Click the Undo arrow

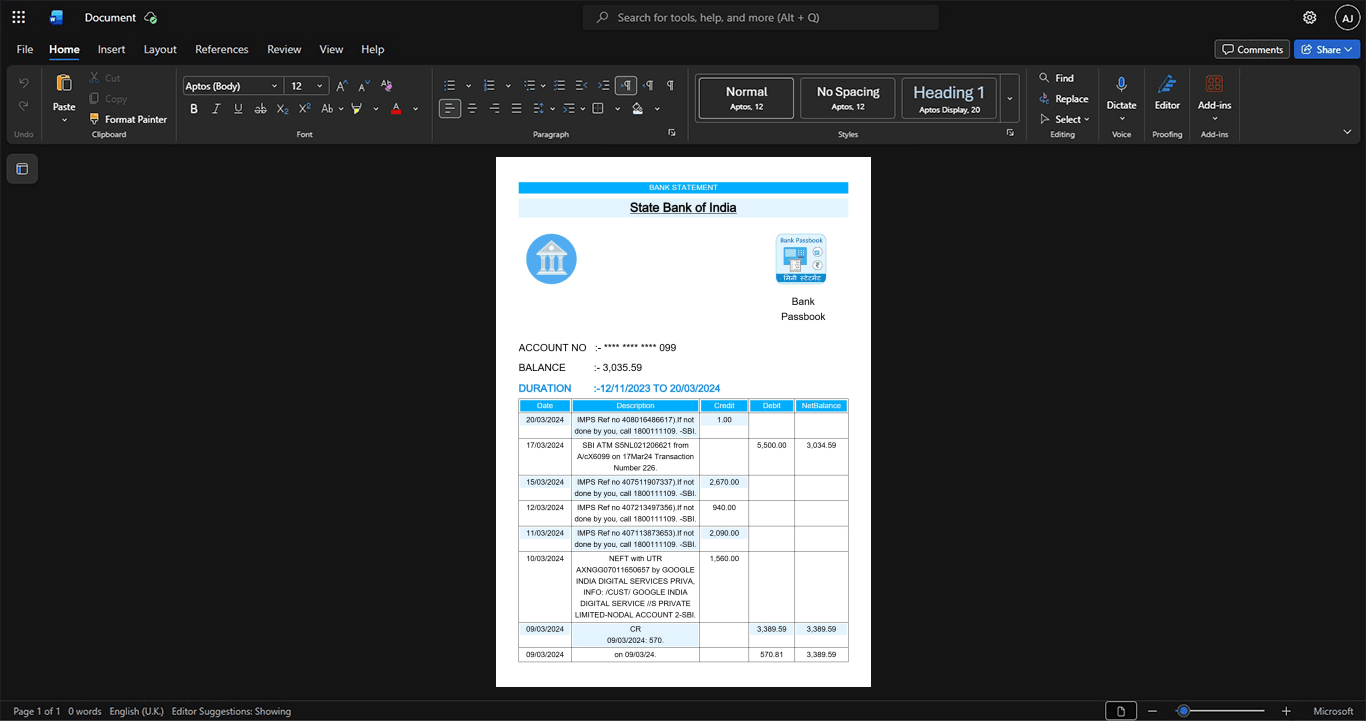coord(24,83)
